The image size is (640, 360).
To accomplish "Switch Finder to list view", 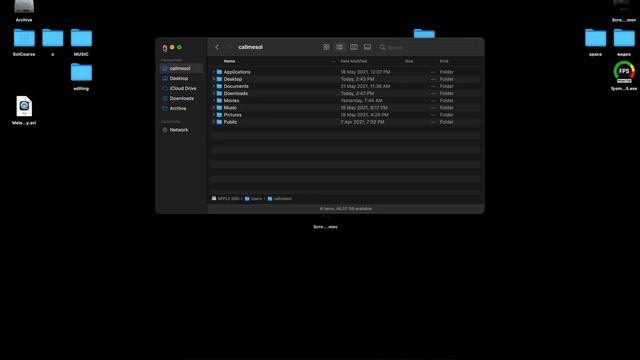I will tap(339, 47).
